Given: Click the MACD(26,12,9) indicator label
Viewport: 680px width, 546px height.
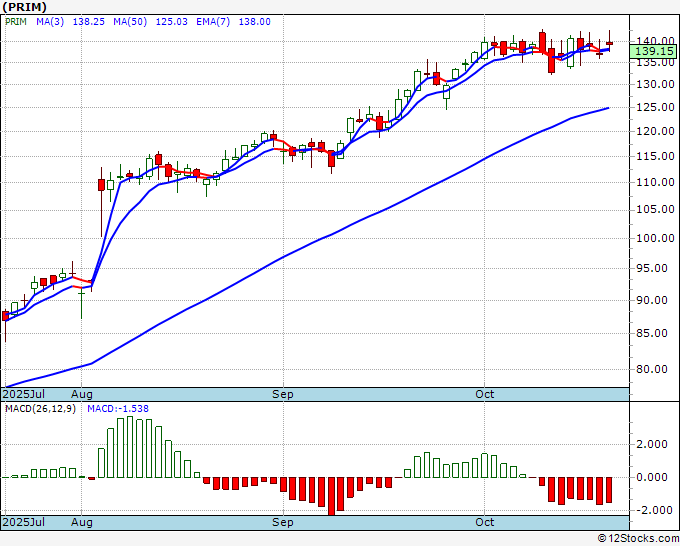Looking at the screenshot, I should [40, 409].
